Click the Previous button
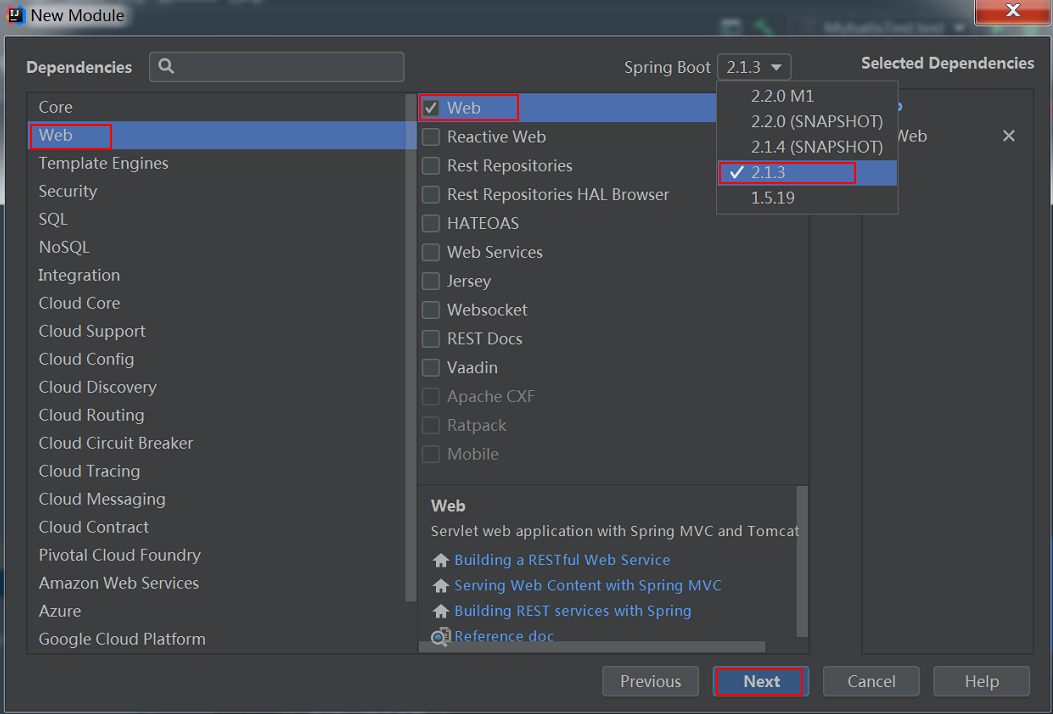The width and height of the screenshot is (1053, 714). [x=650, y=682]
